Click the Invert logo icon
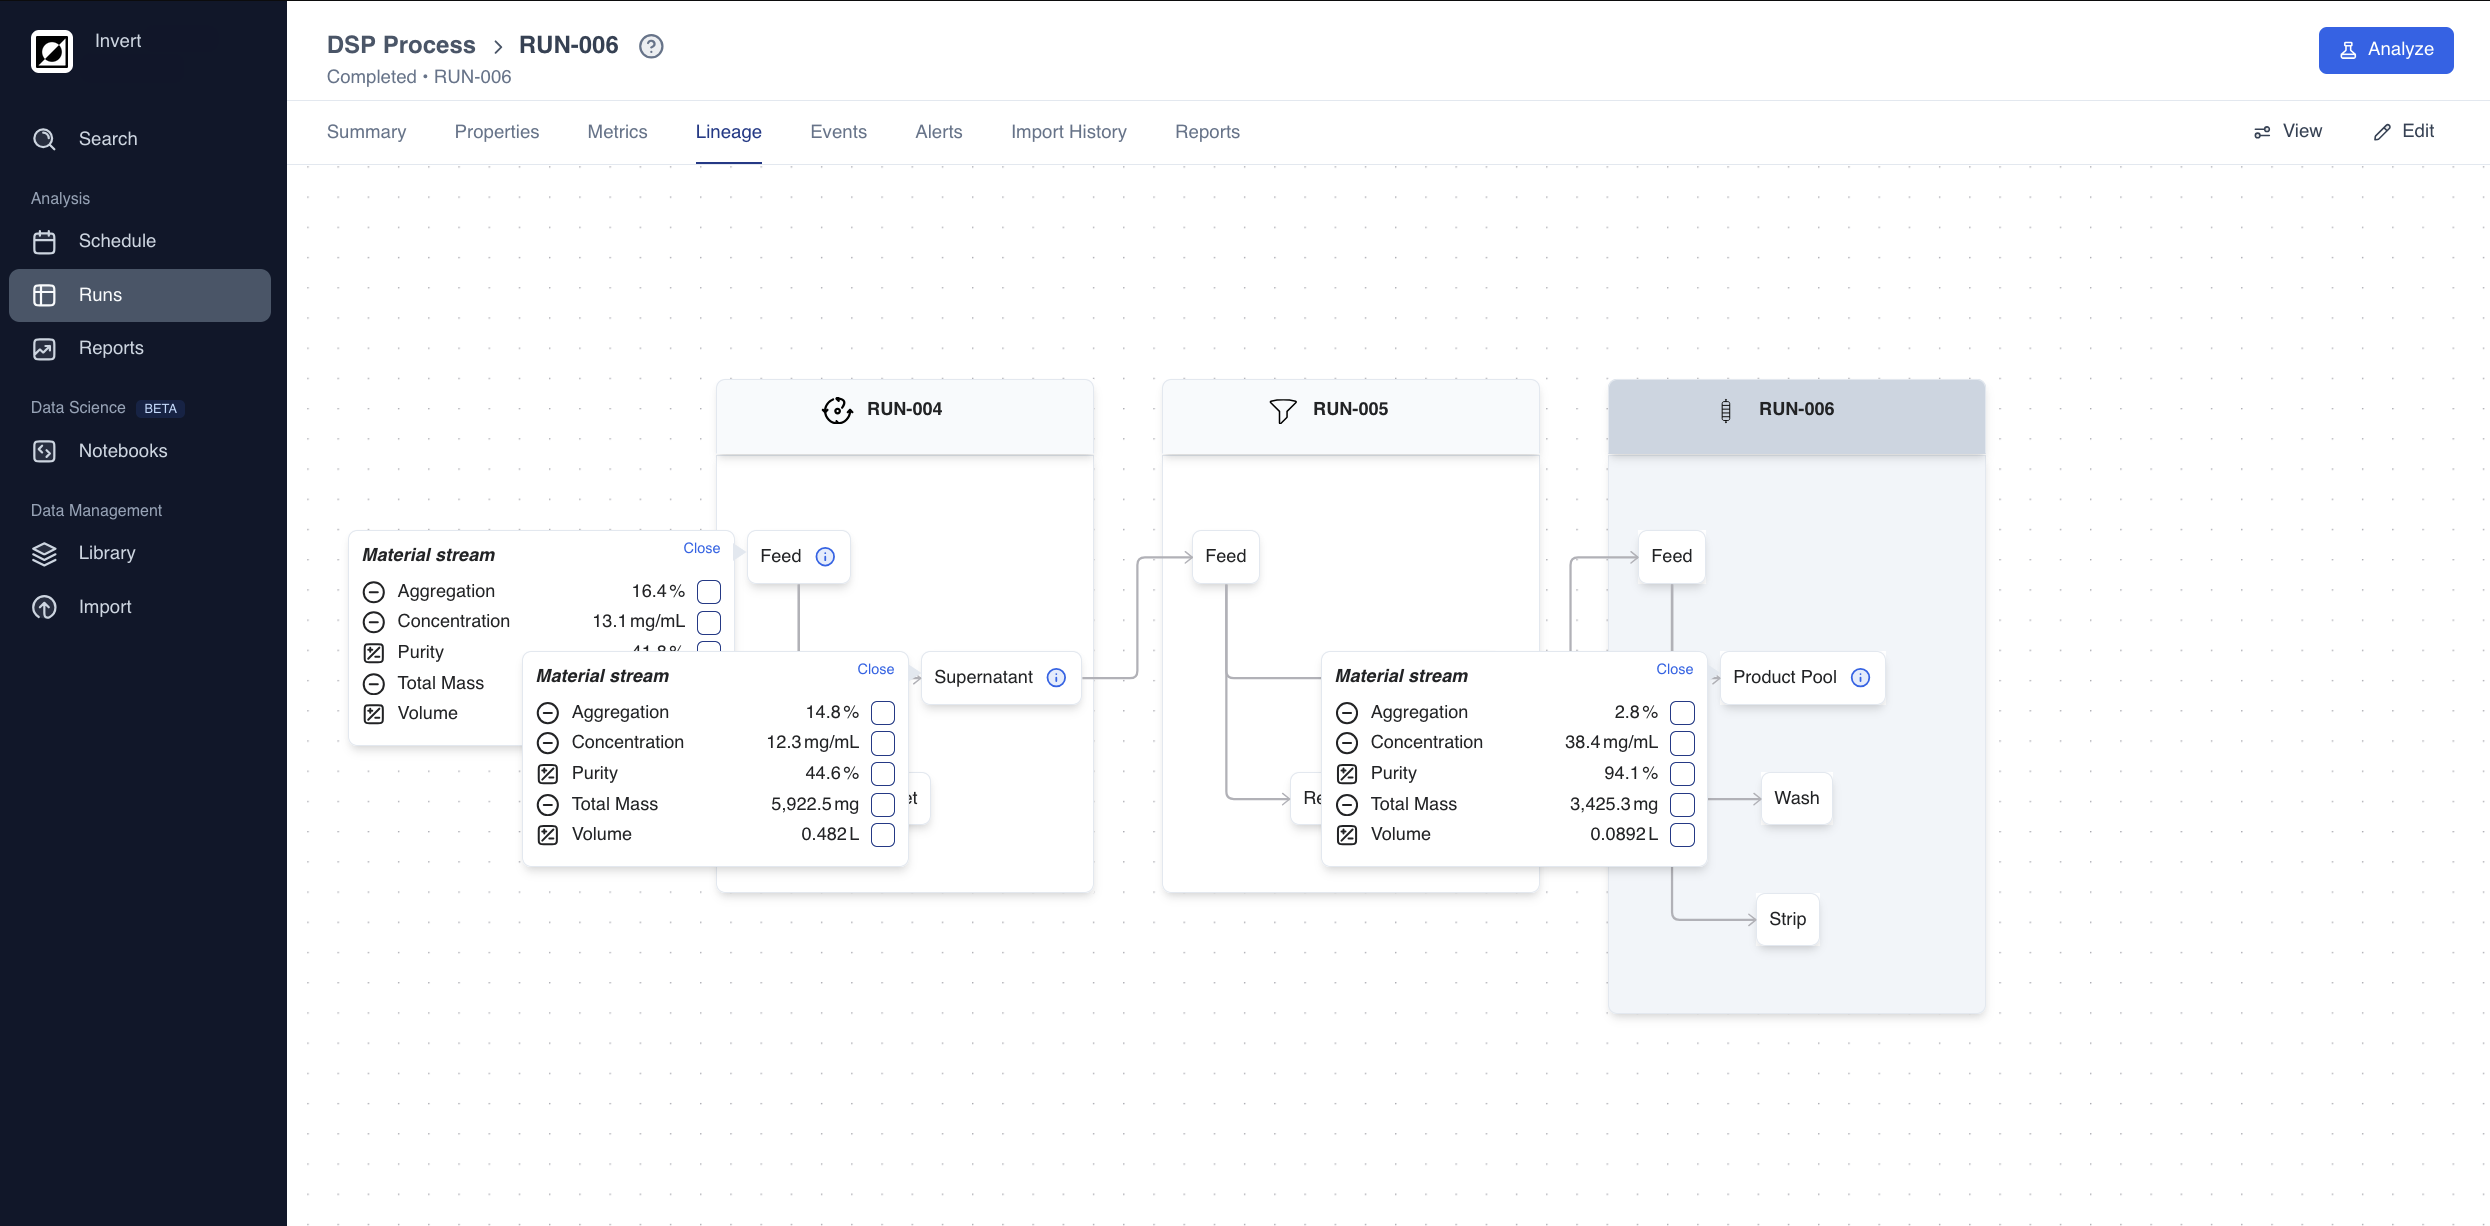 tap(52, 51)
